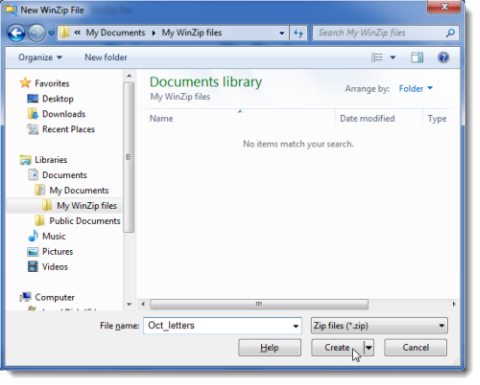Click the Cancel button
Image resolution: width=480 pixels, height=385 pixels.
[x=415, y=348]
